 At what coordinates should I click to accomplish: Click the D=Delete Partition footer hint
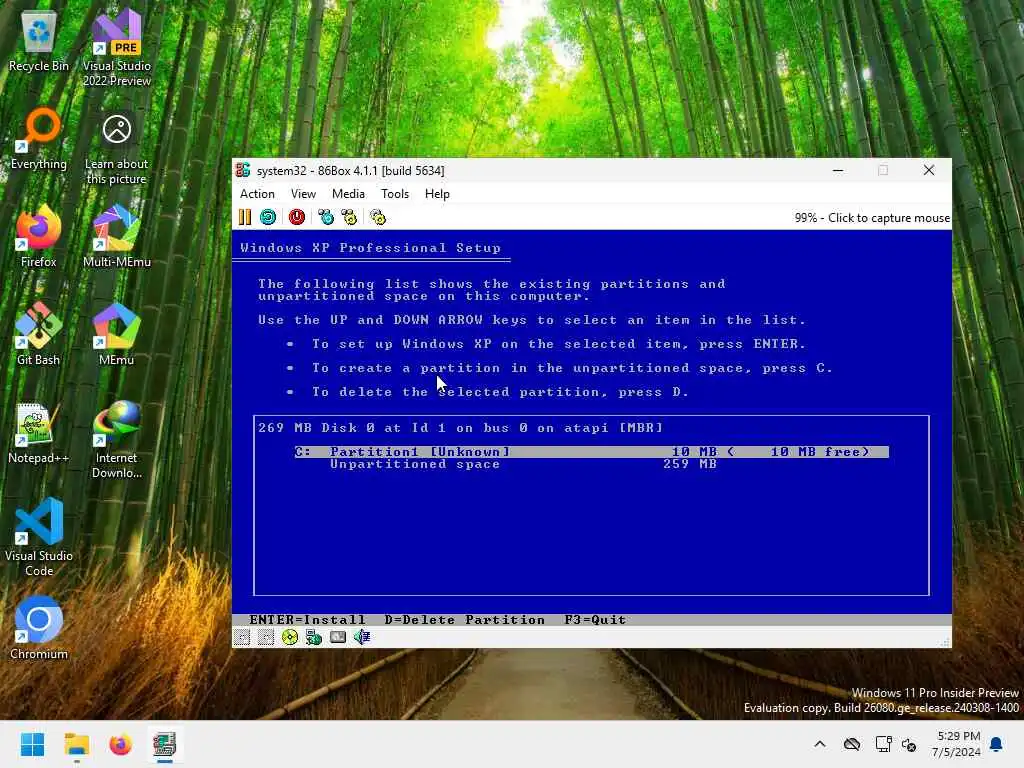tap(464, 620)
